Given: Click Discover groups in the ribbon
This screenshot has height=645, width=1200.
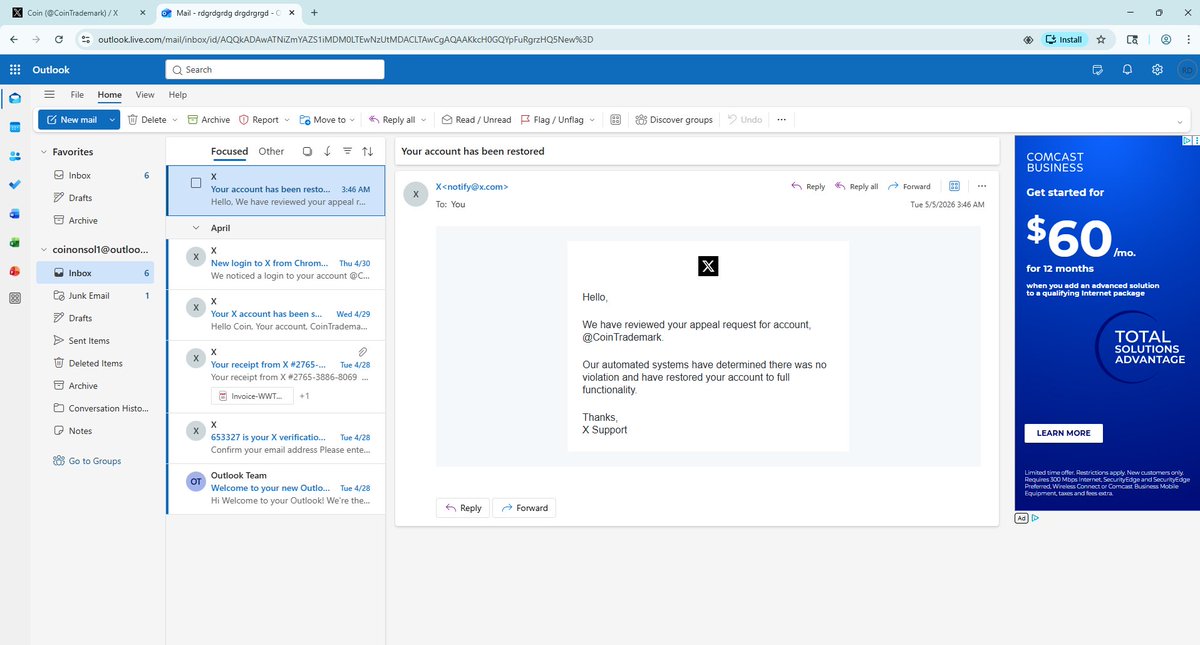Looking at the screenshot, I should pyautogui.click(x=674, y=120).
